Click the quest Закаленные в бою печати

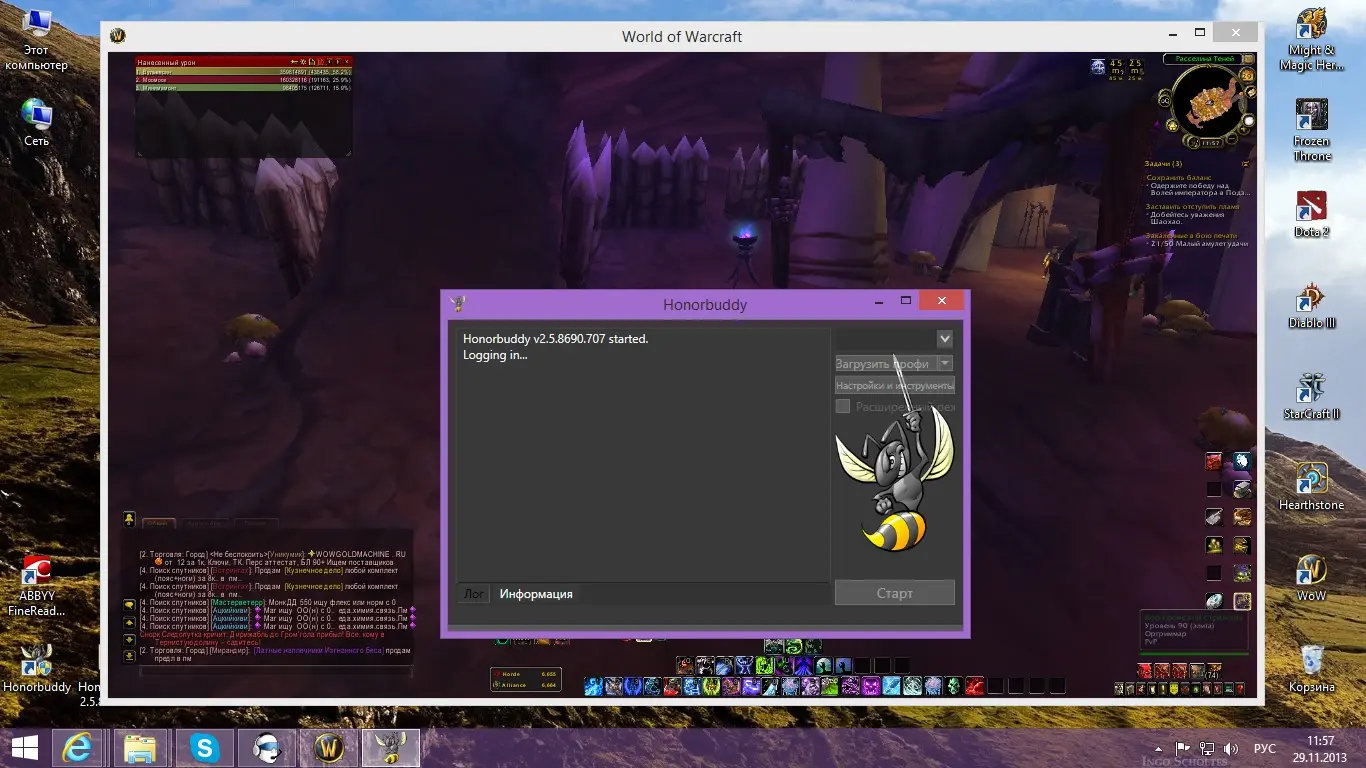click(x=1191, y=236)
